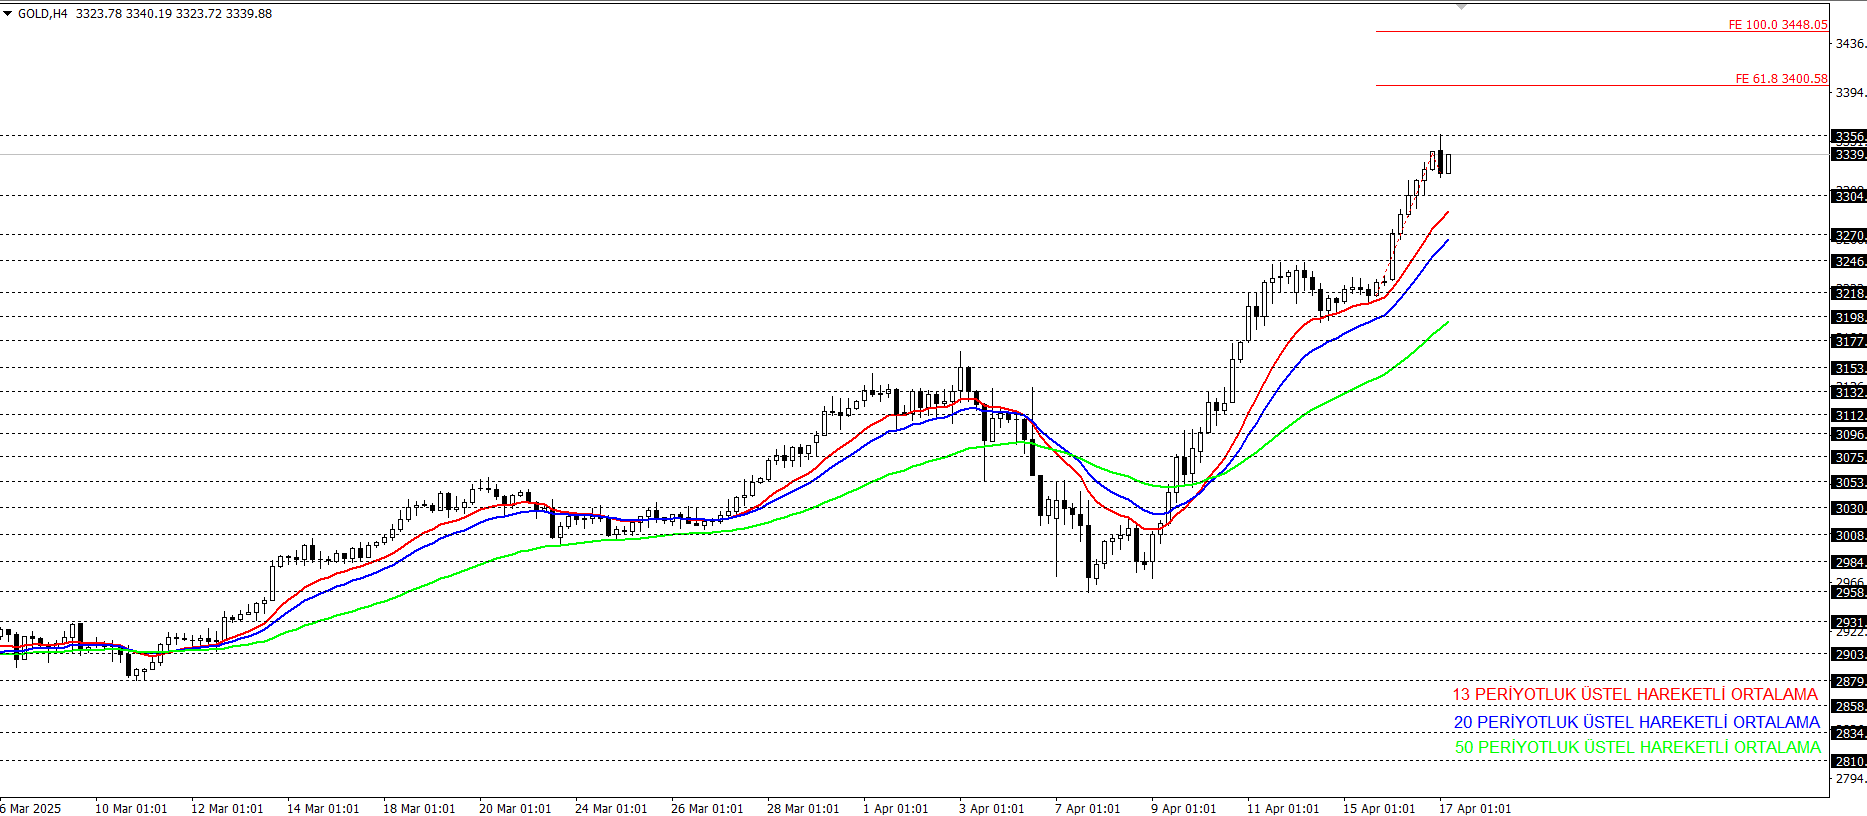This screenshot has height=816, width=1867.
Task: Click the 26 Mar 01:01 date label
Action: click(707, 808)
